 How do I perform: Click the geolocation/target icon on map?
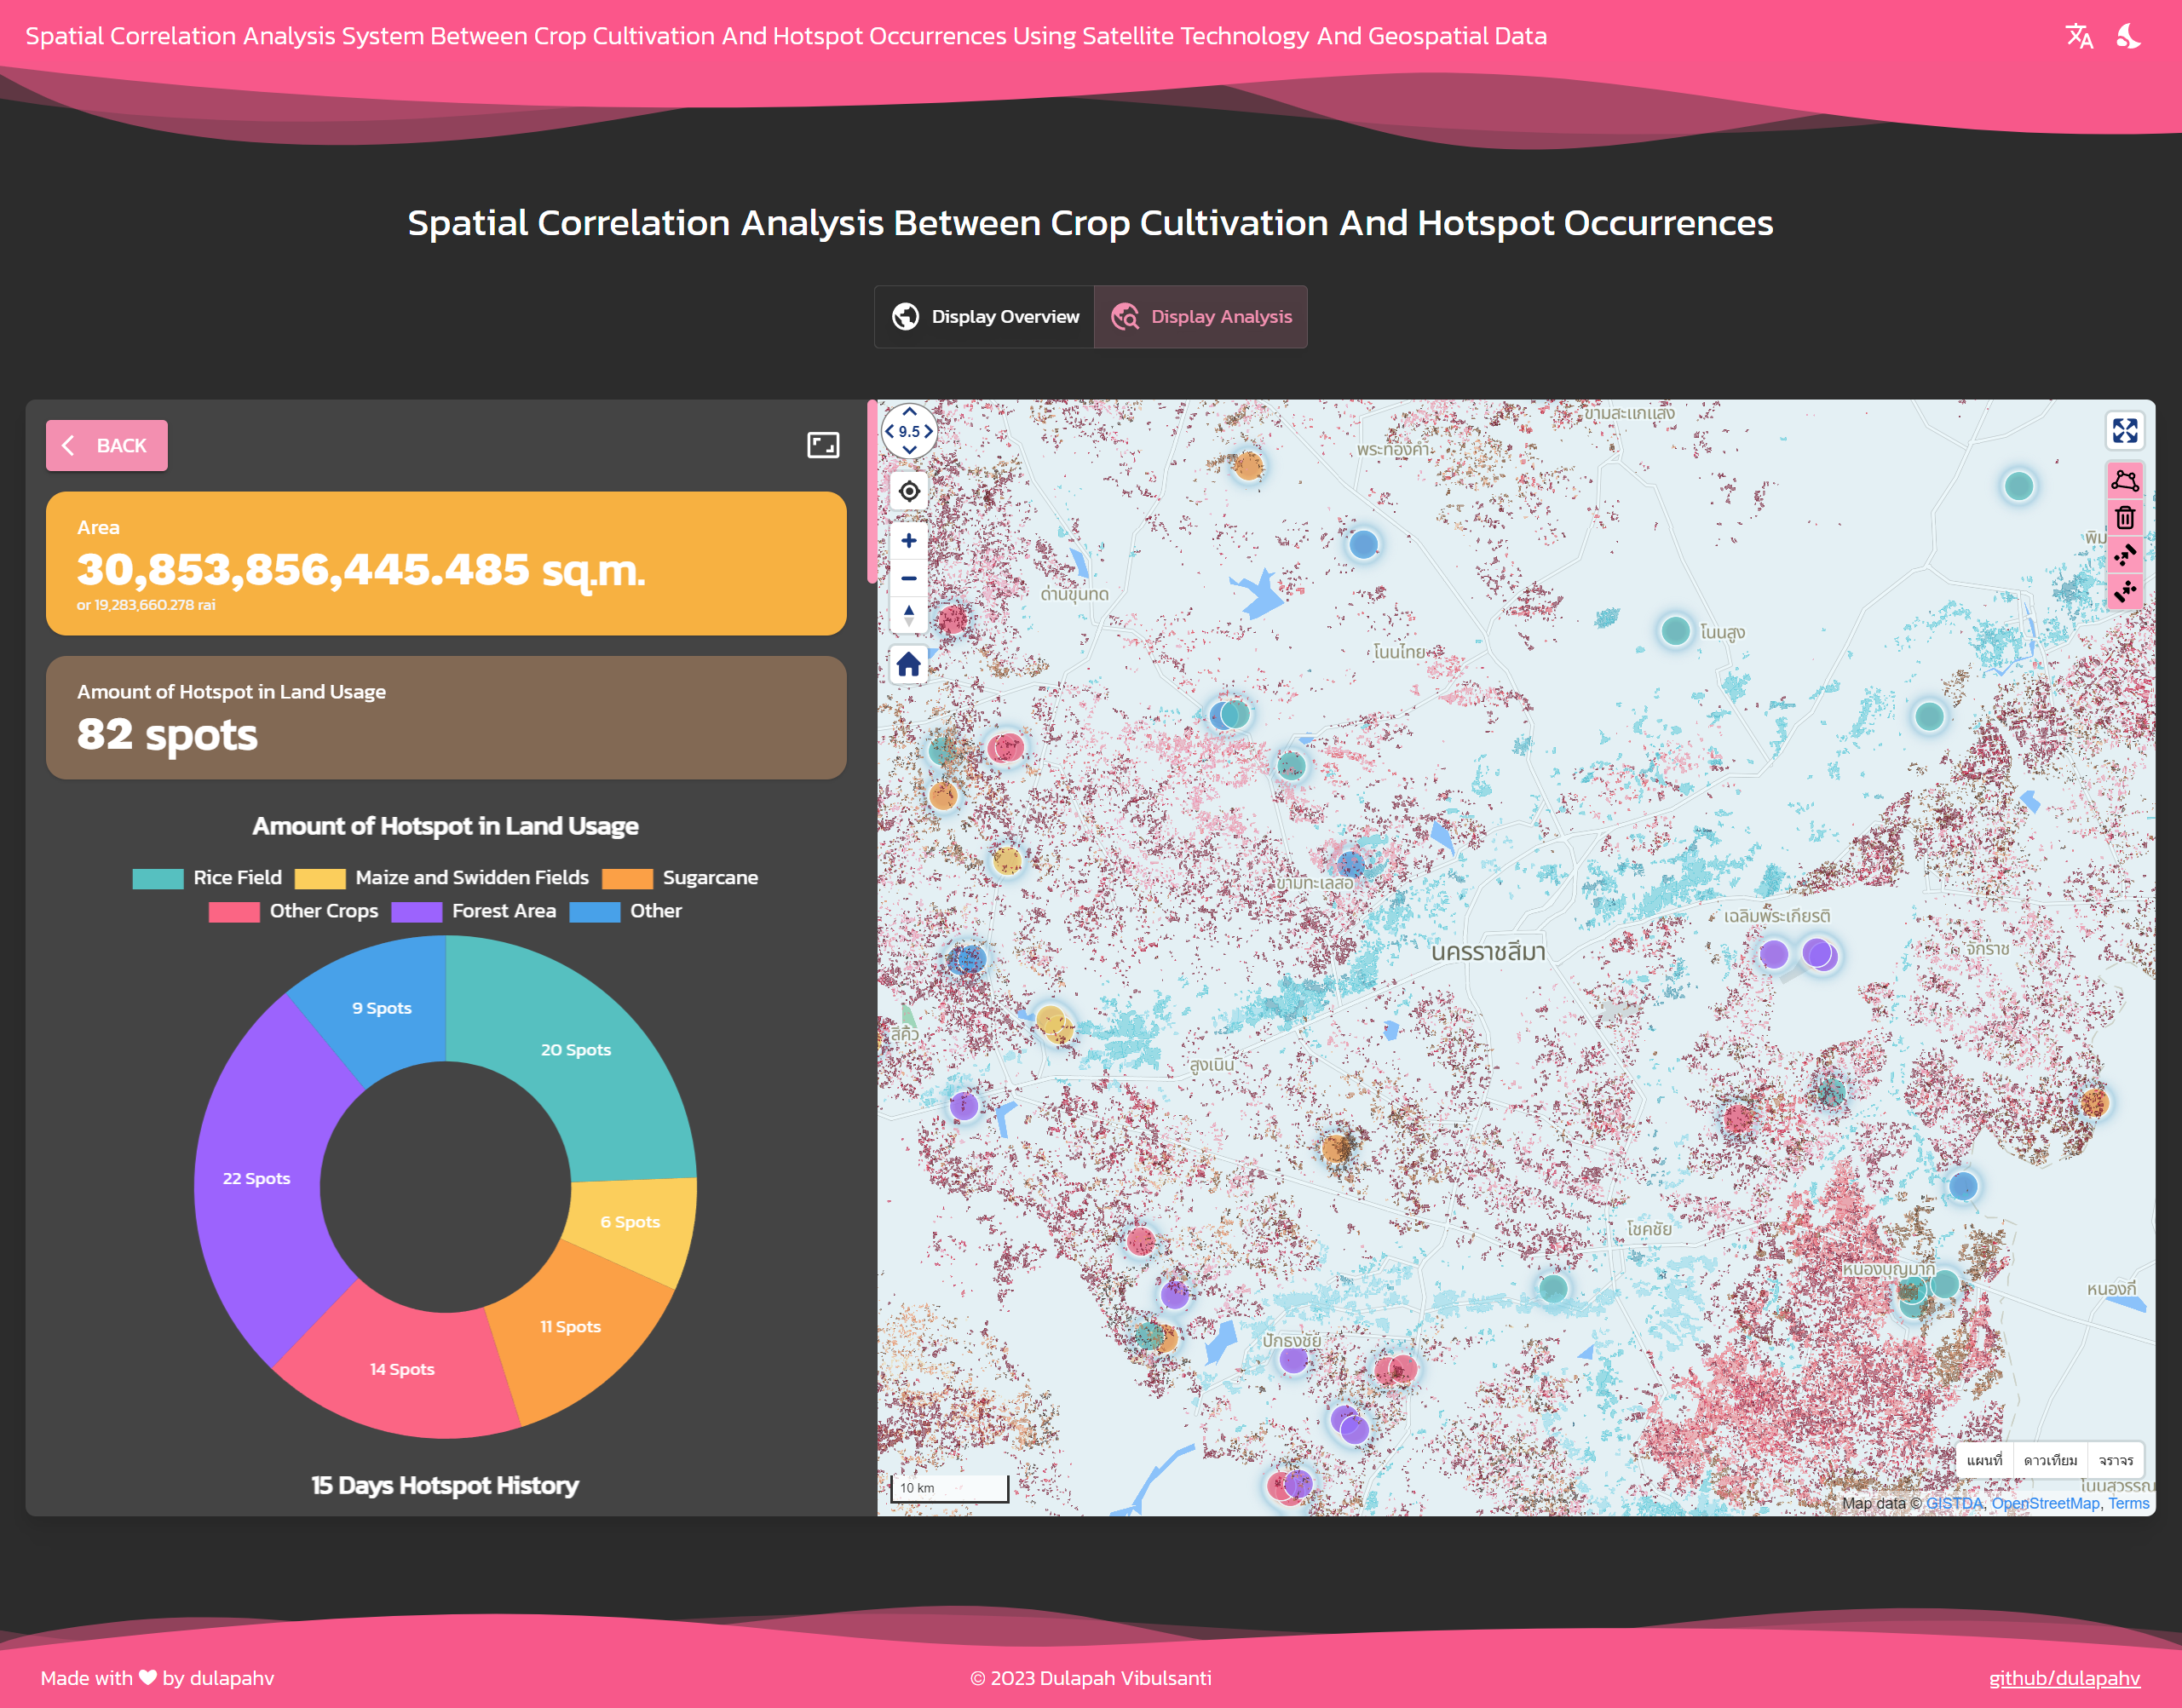tap(908, 492)
